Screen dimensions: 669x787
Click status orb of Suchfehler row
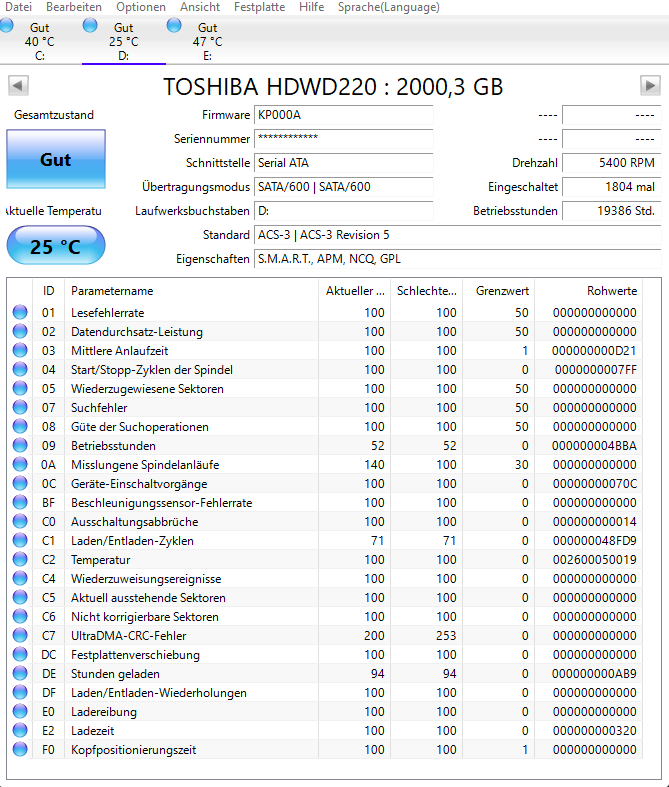[x=20, y=408]
